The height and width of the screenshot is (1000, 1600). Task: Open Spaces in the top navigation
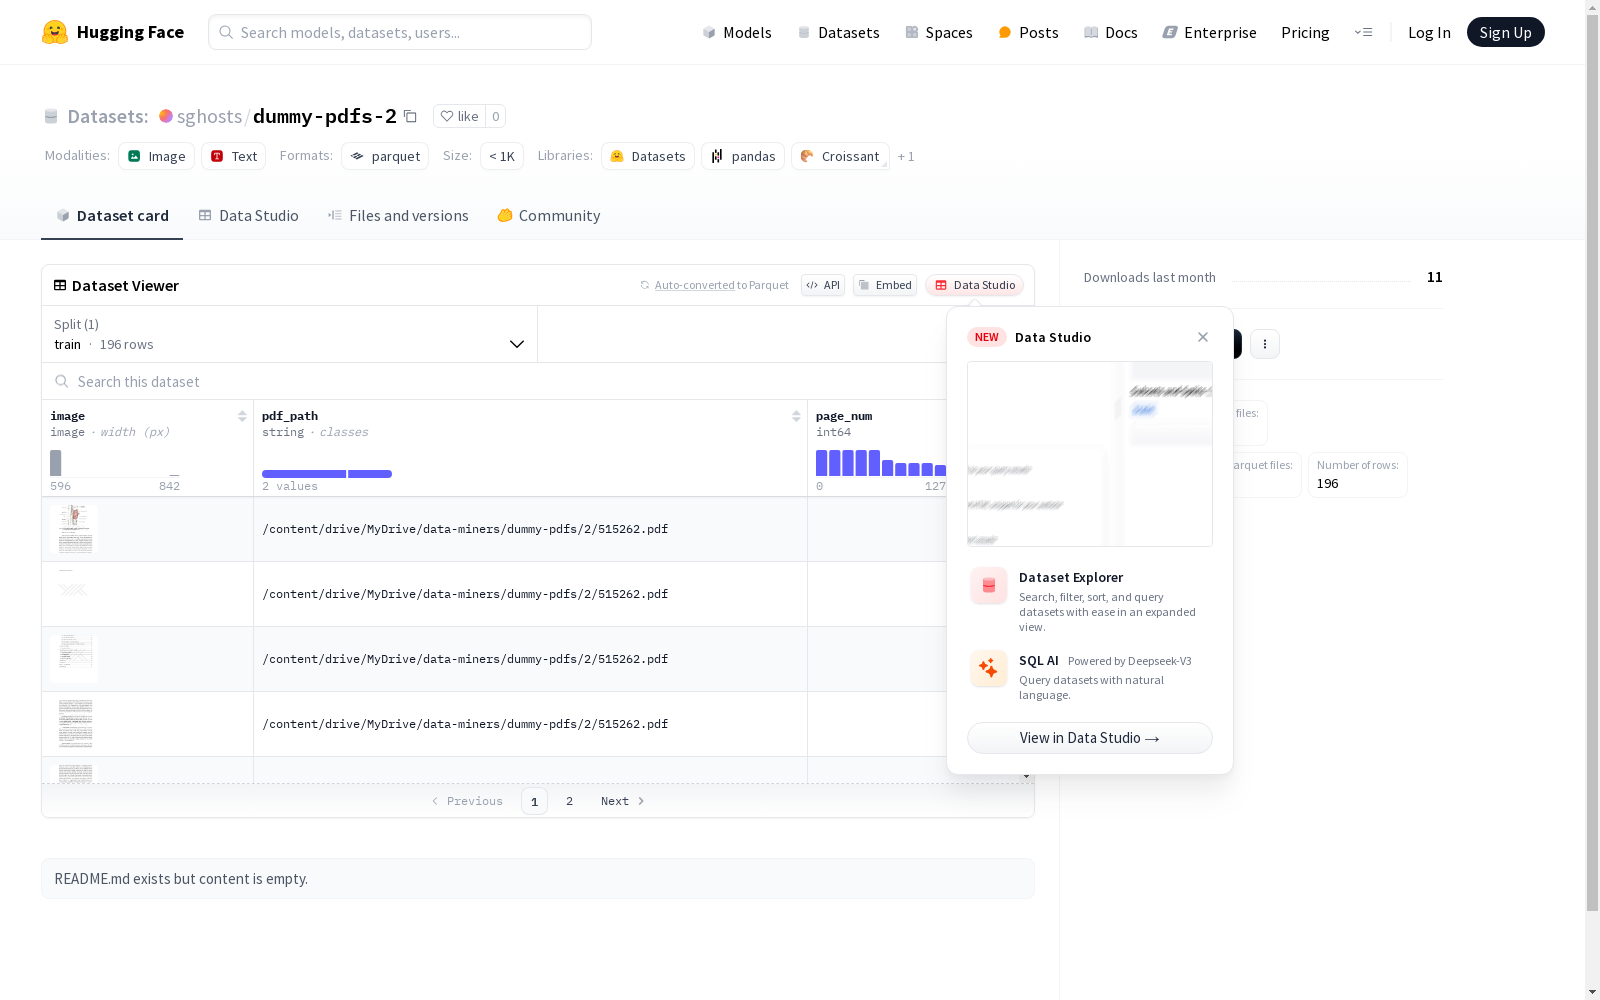click(x=939, y=32)
